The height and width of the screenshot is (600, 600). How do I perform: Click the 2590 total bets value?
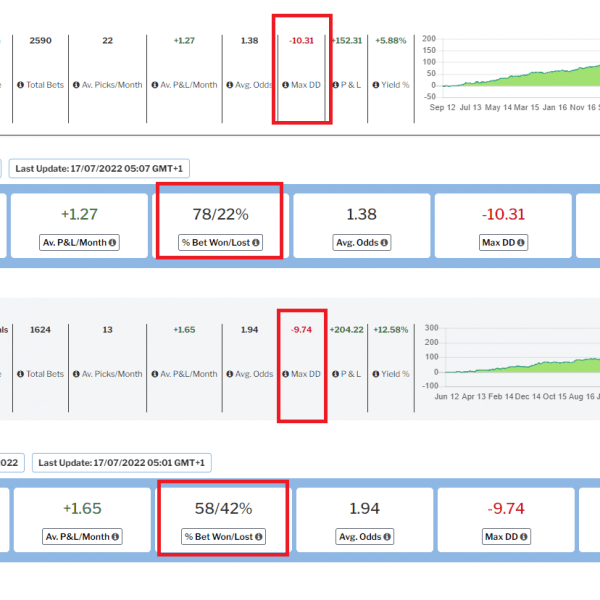[x=41, y=41]
